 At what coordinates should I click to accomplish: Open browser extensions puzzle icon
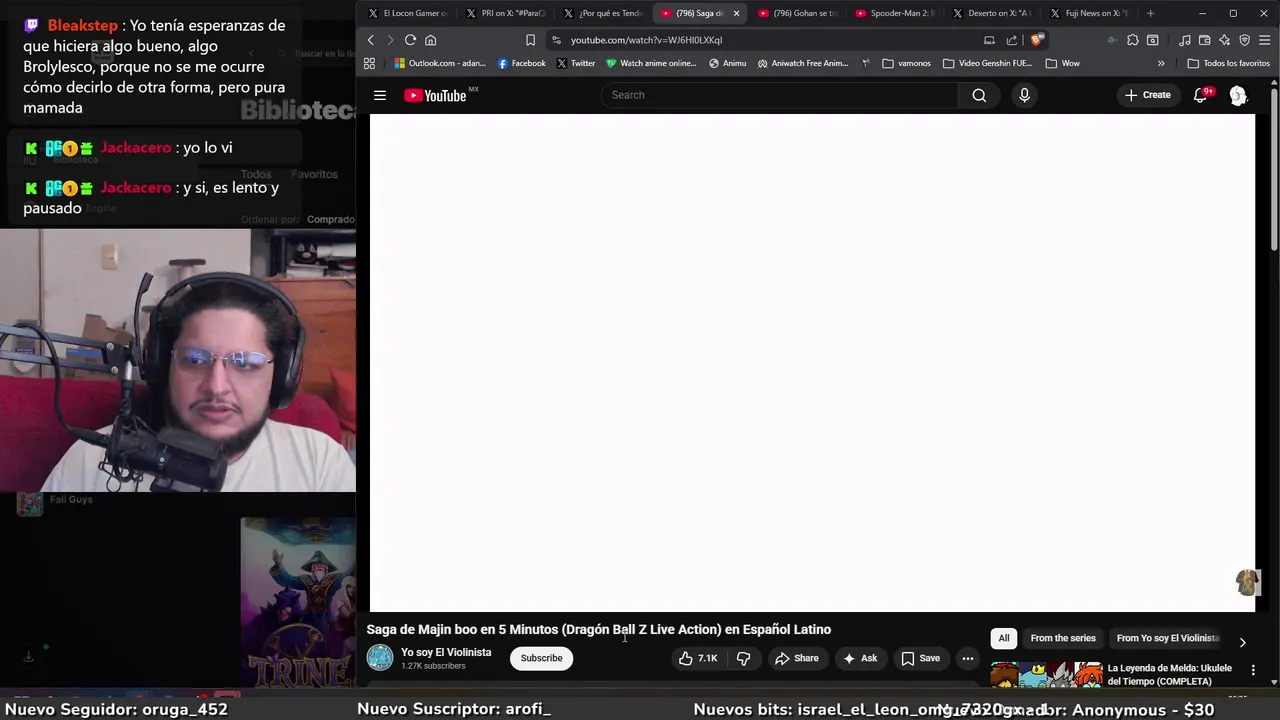click(x=1133, y=40)
